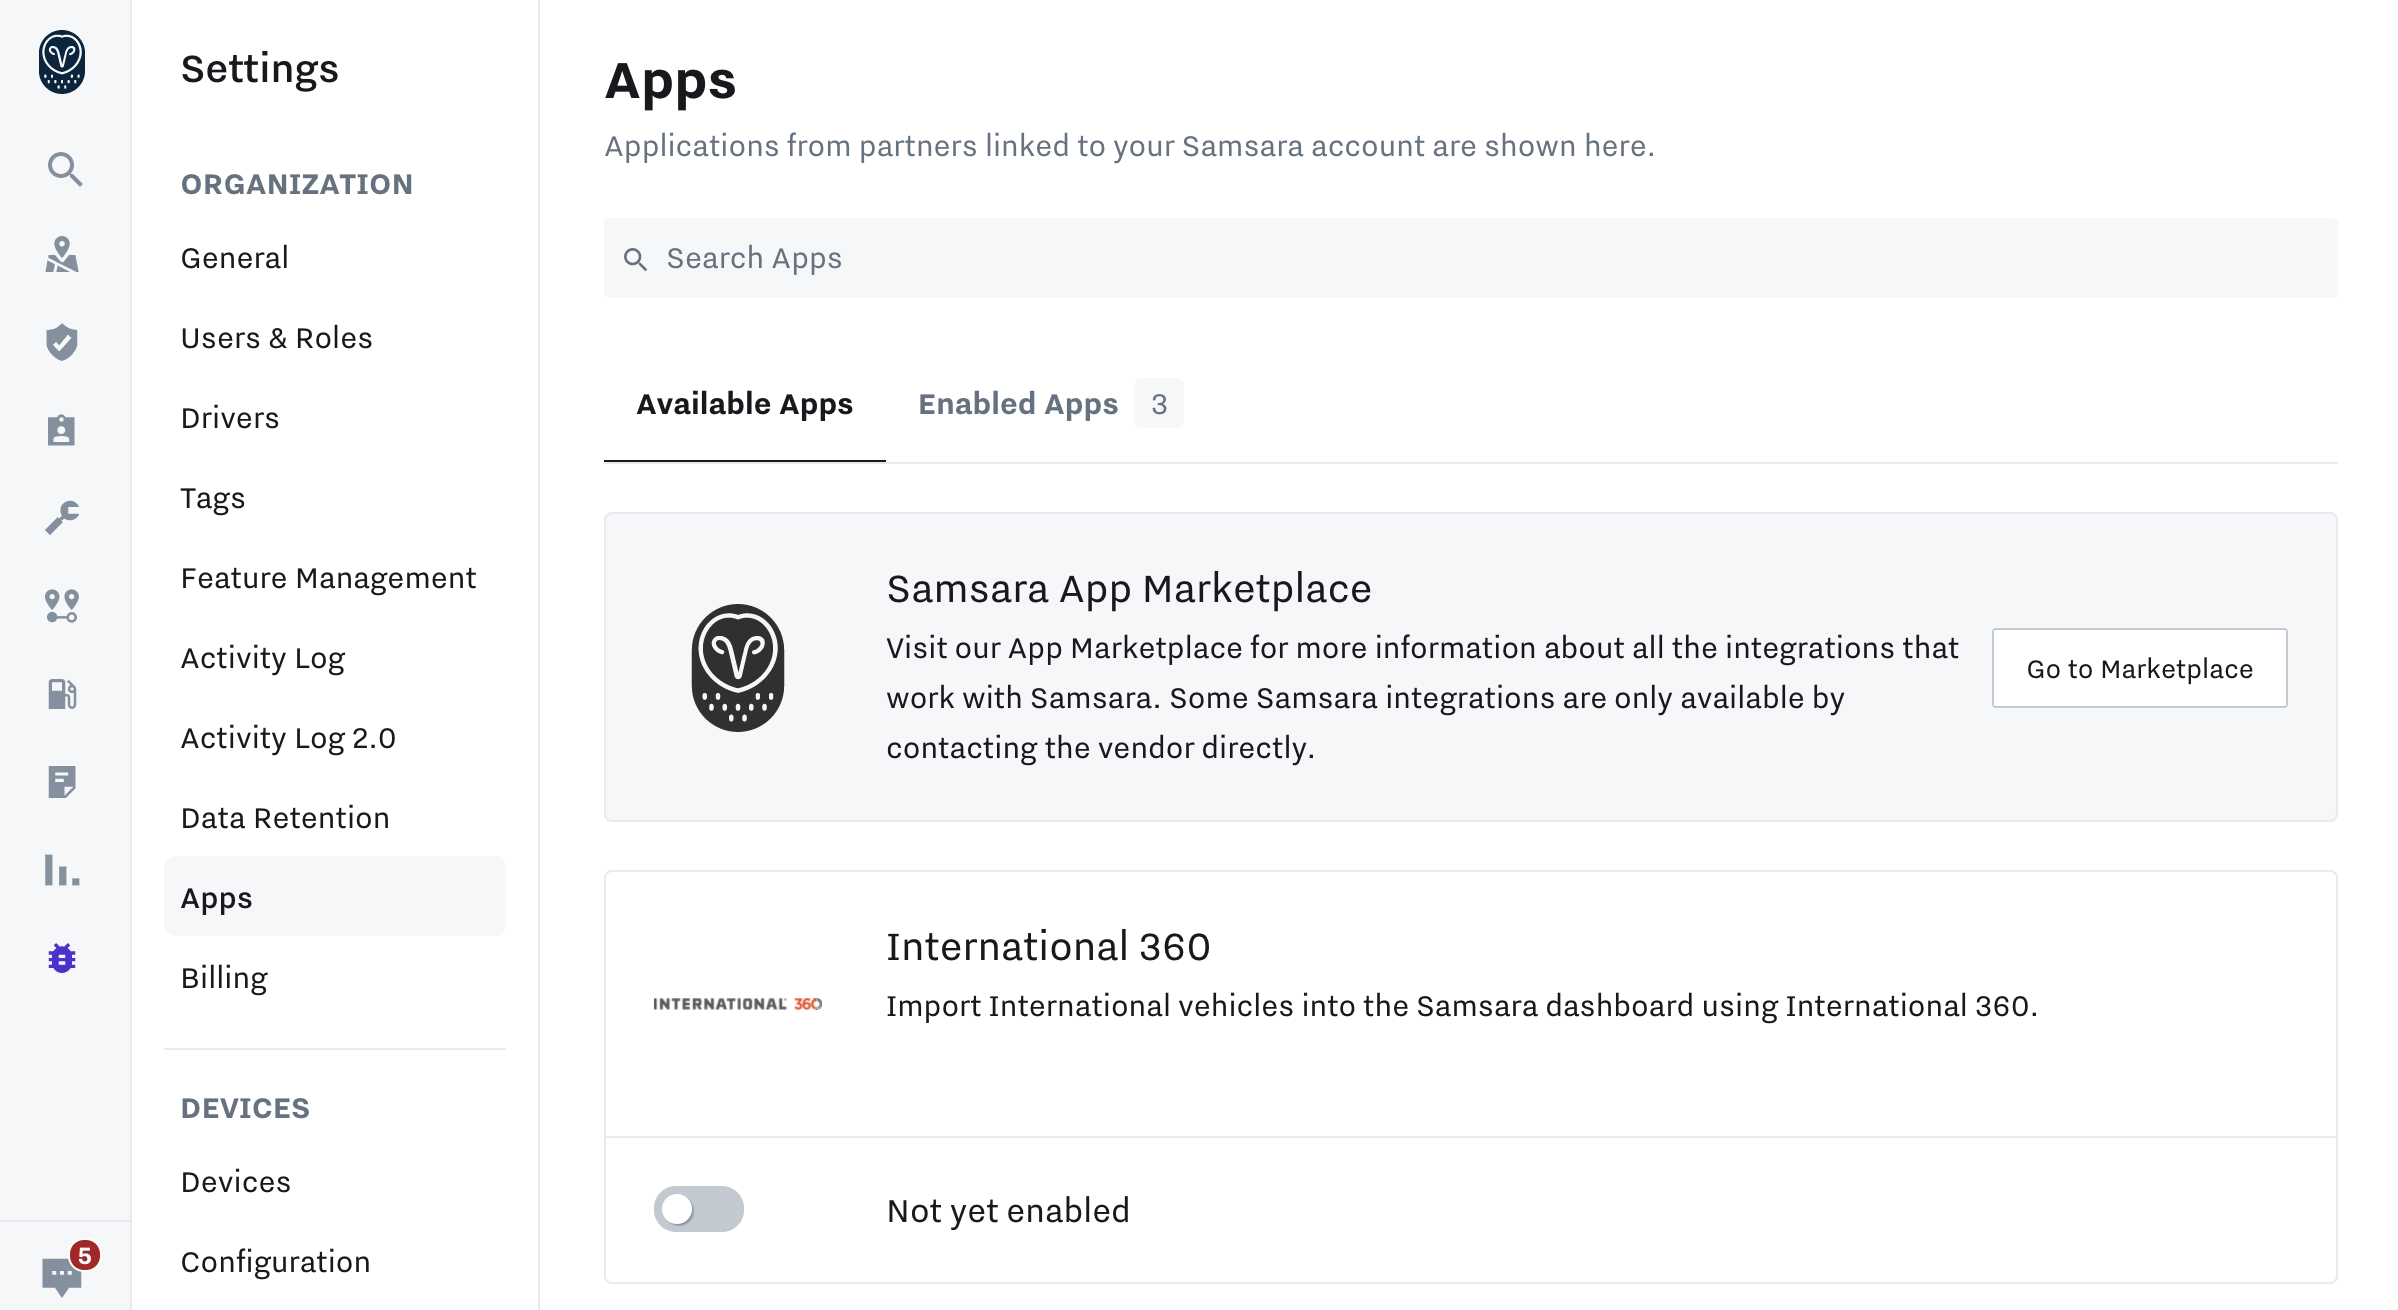
Task: Open the Feature Management settings
Action: coord(329,578)
